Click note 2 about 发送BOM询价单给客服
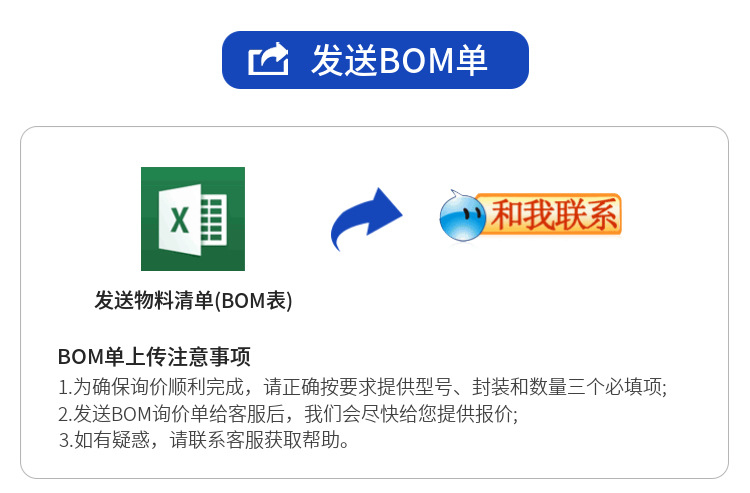 (288, 414)
